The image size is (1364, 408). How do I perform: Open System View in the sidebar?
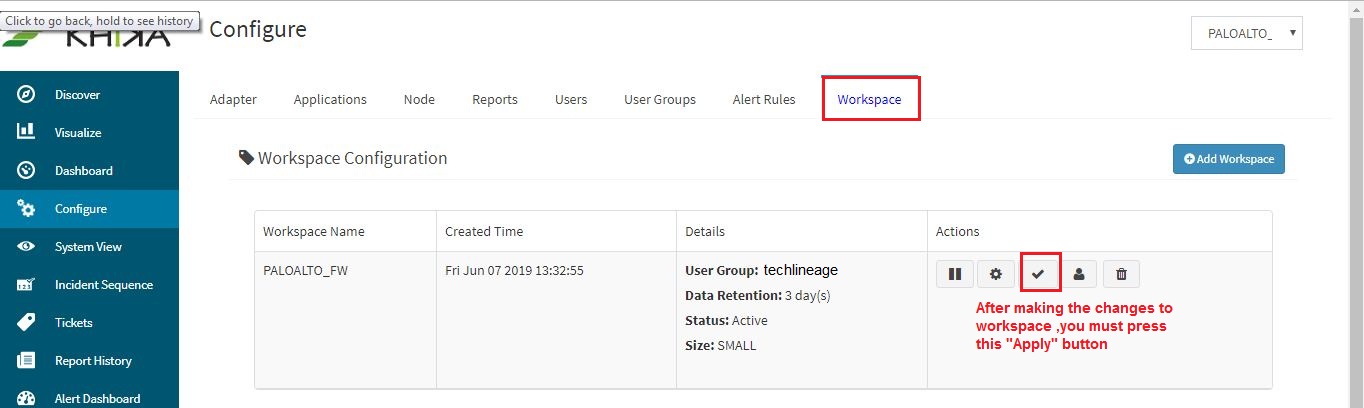pyautogui.click(x=89, y=247)
